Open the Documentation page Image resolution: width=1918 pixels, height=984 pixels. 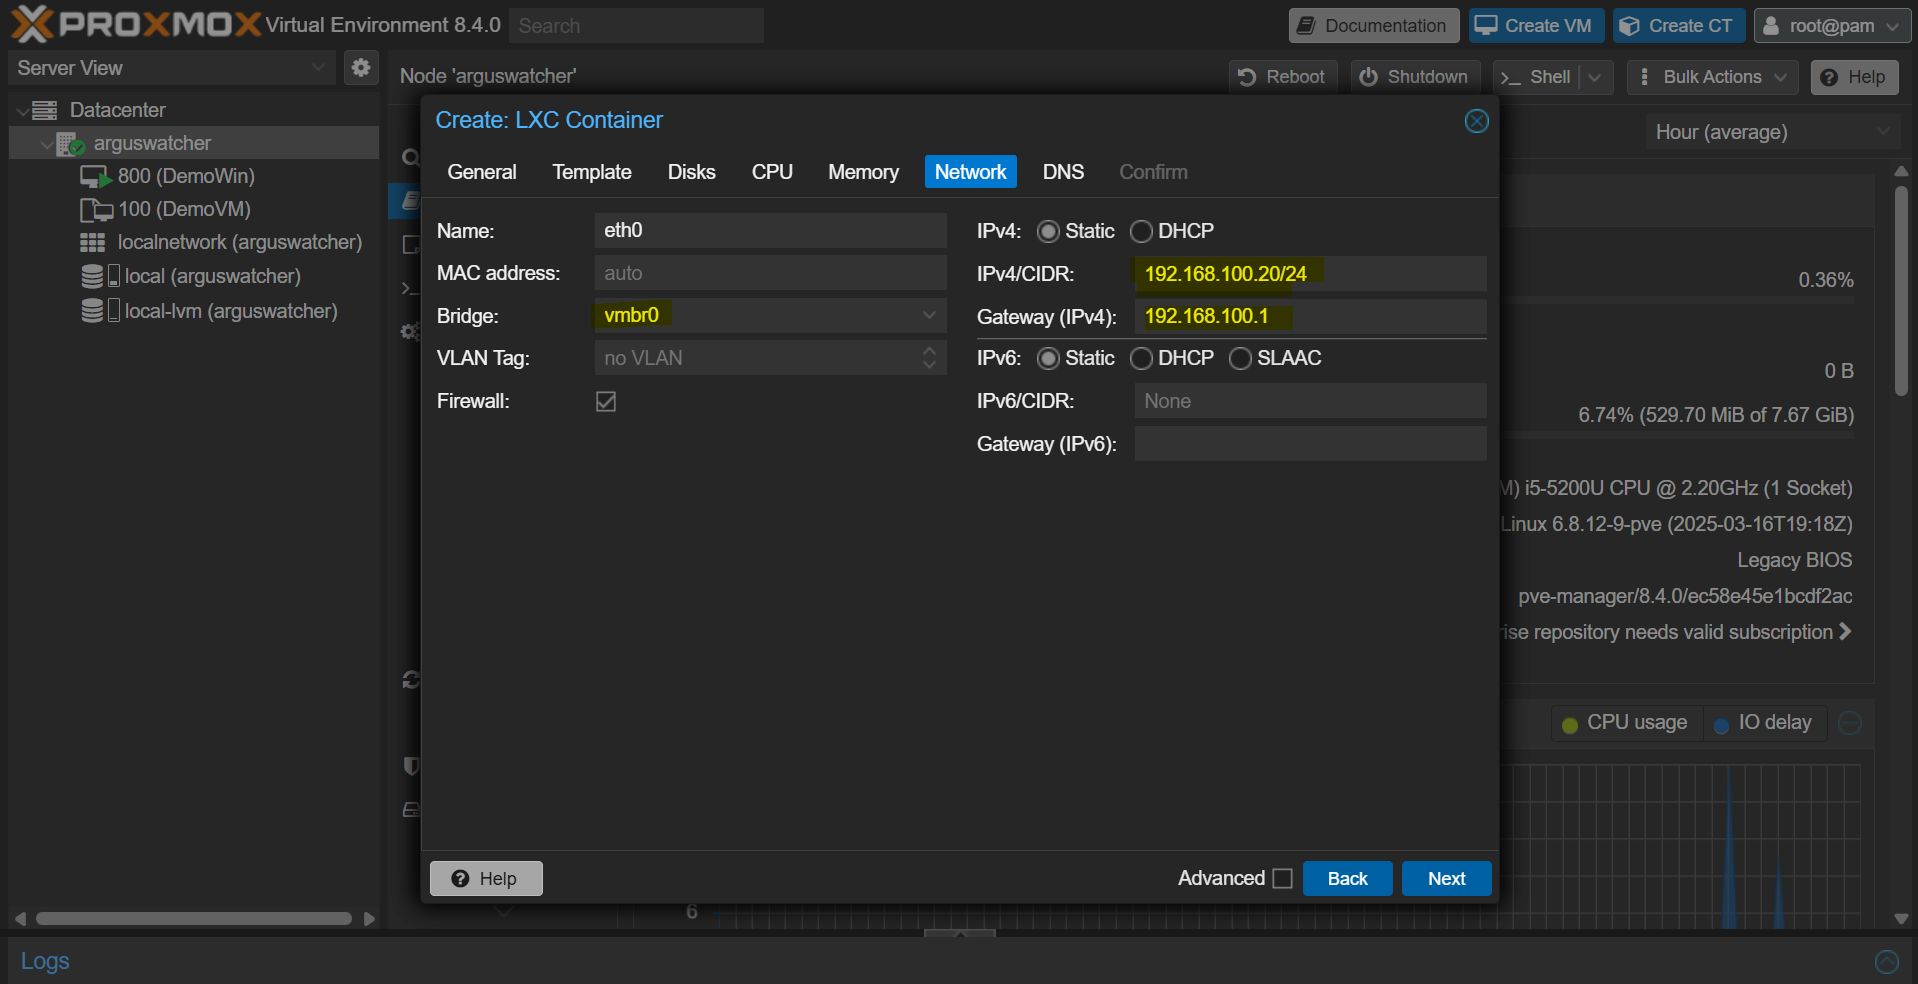point(1373,26)
